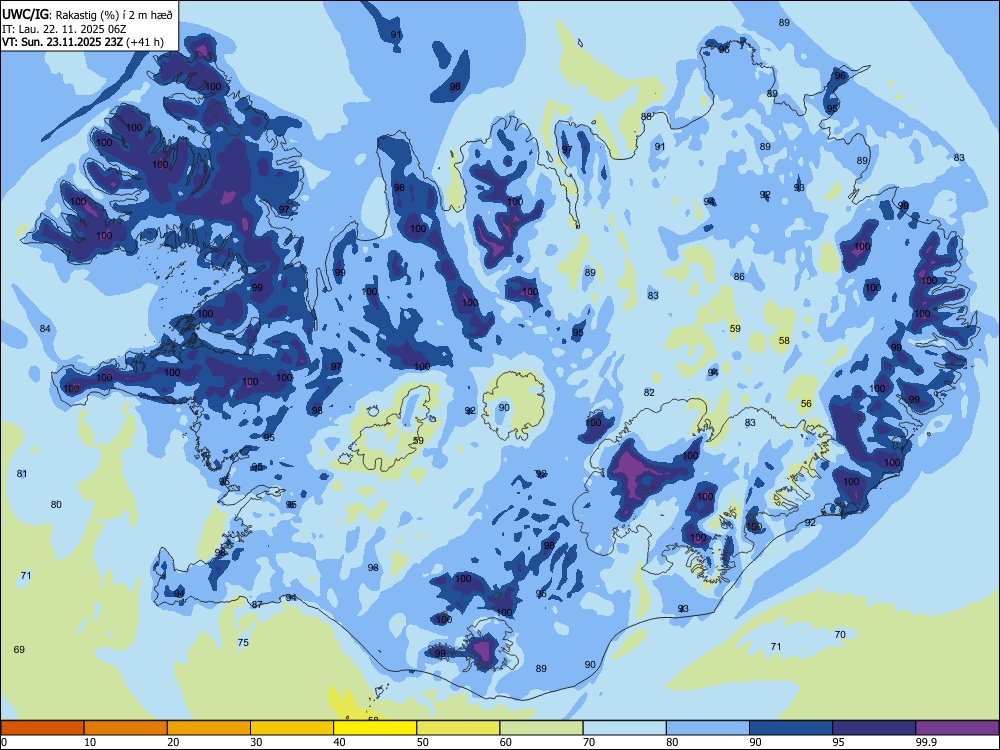Click the '86' humidity value on map
The width and height of the screenshot is (1000, 750).
click(739, 276)
